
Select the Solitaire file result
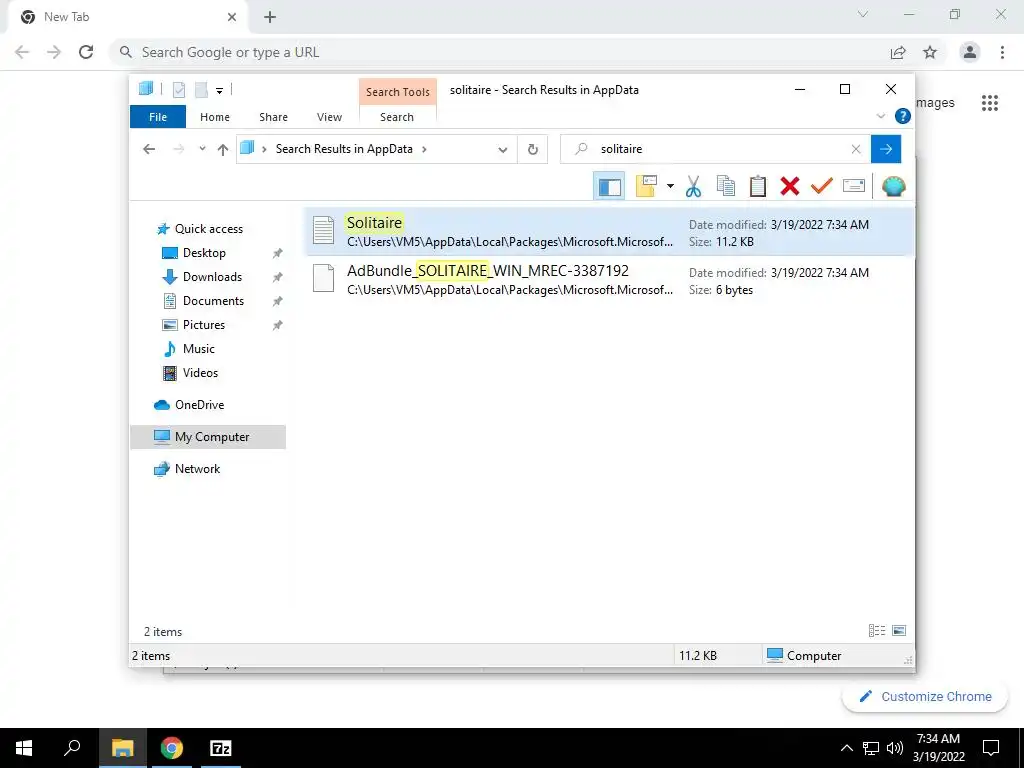pyautogui.click(x=610, y=232)
